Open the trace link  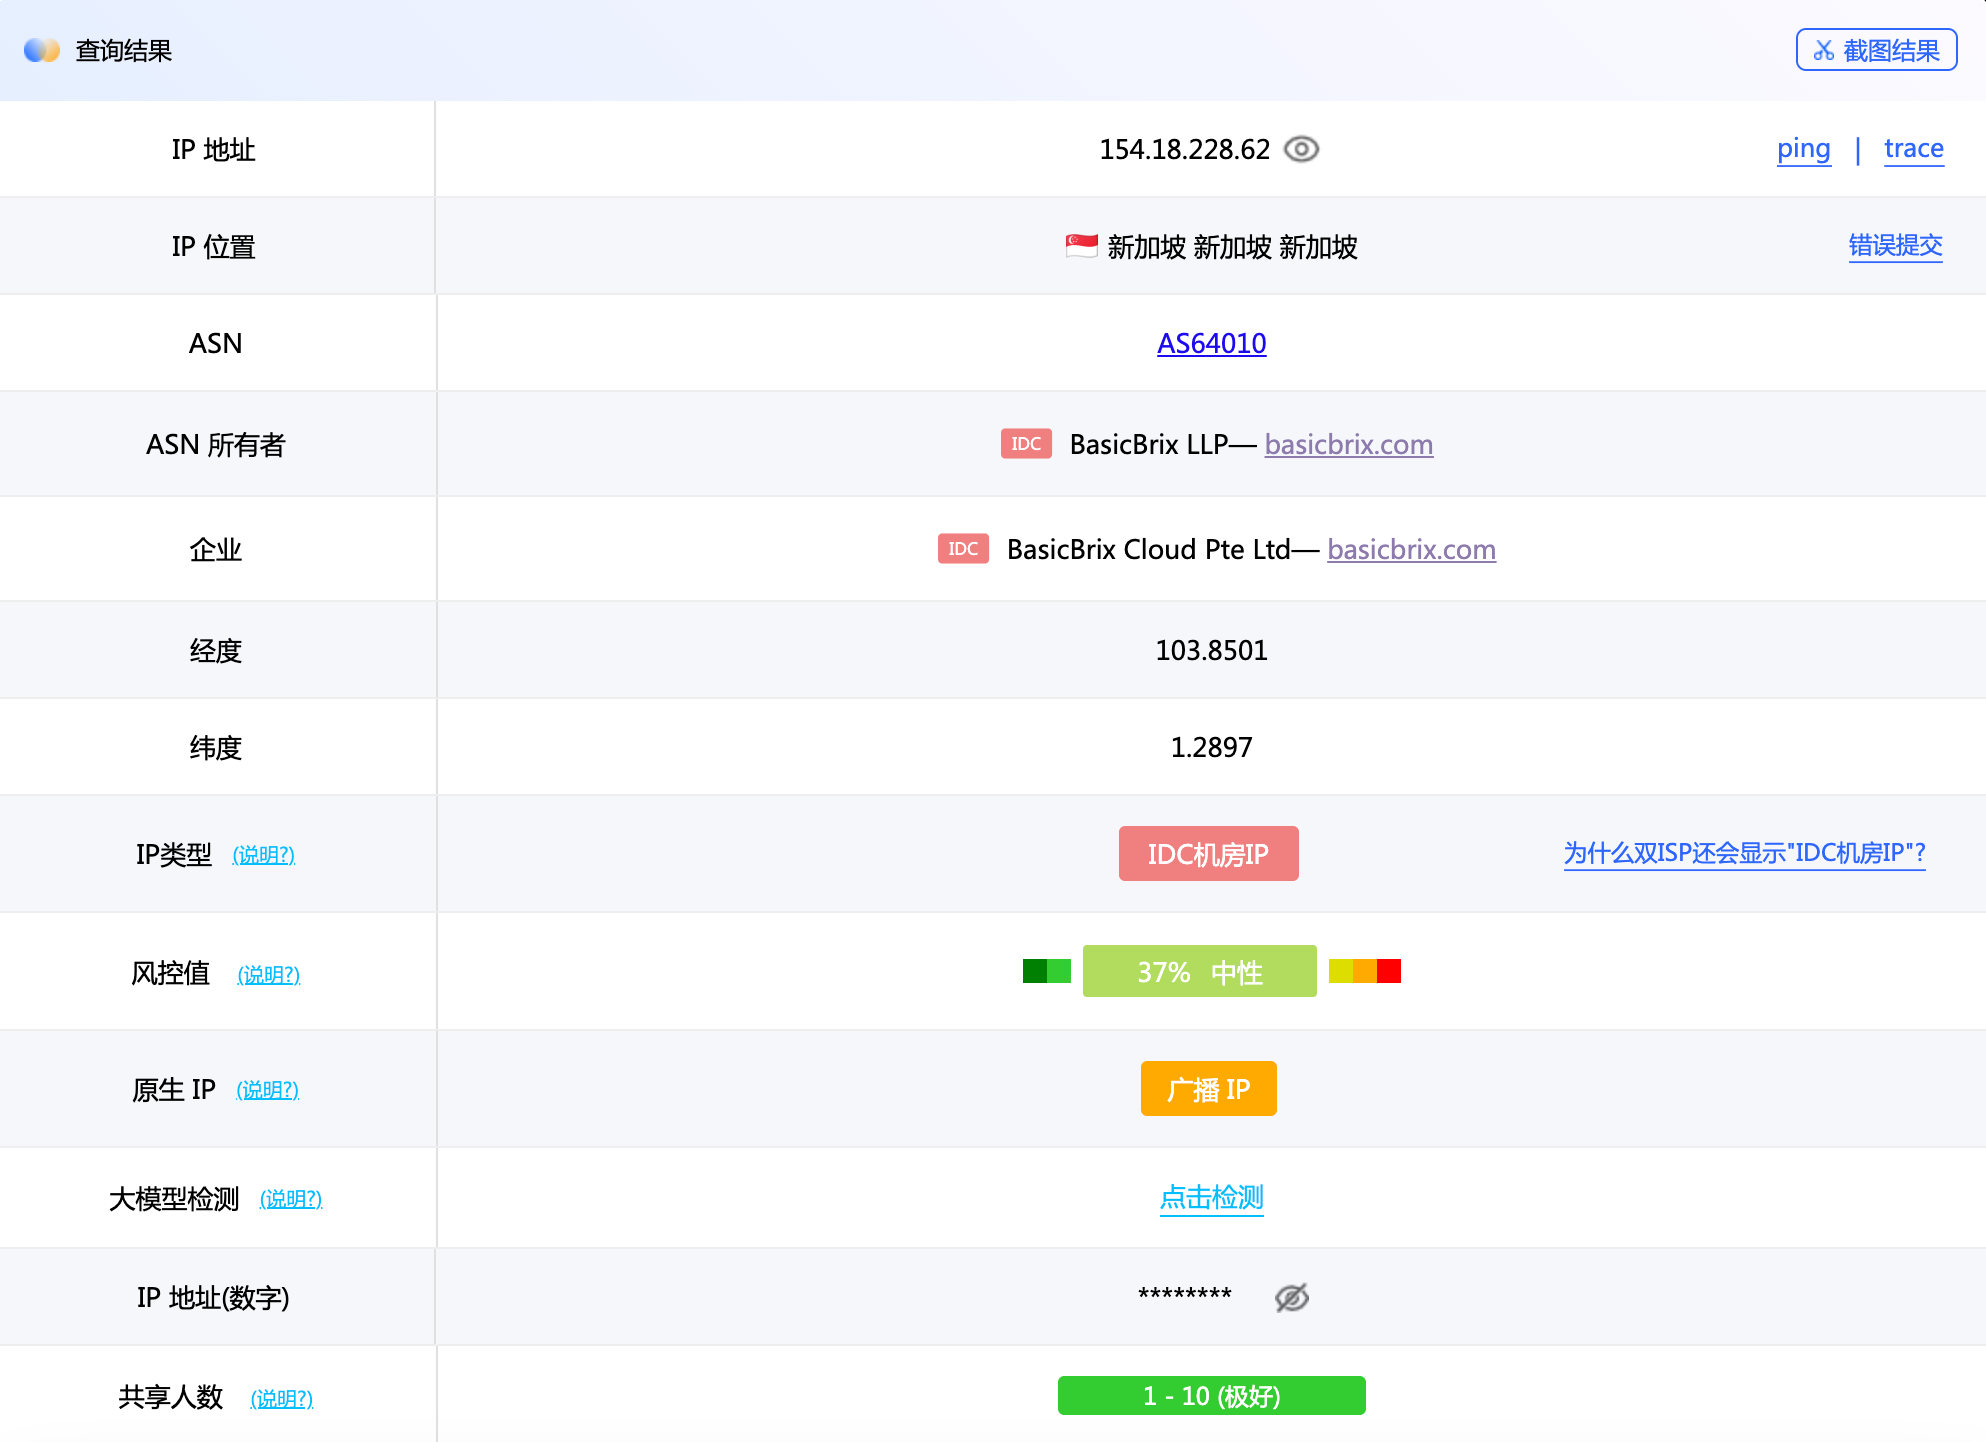coord(1913,149)
